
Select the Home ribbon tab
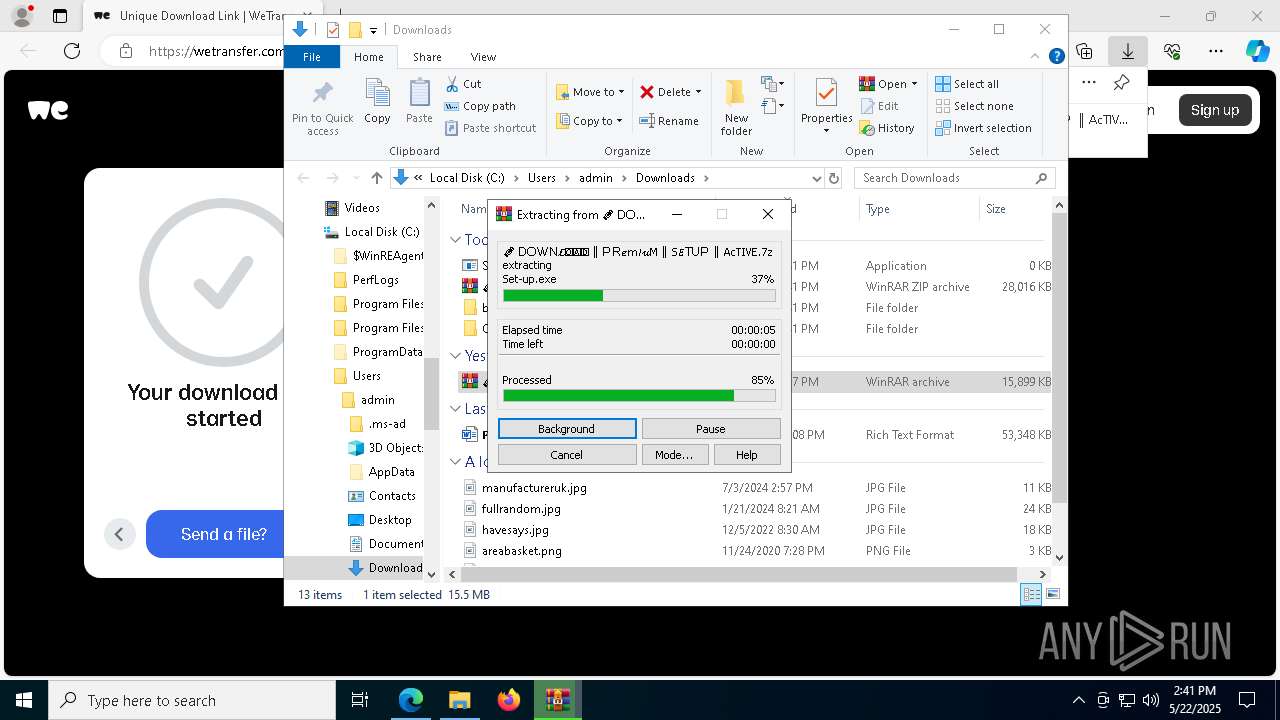click(368, 57)
